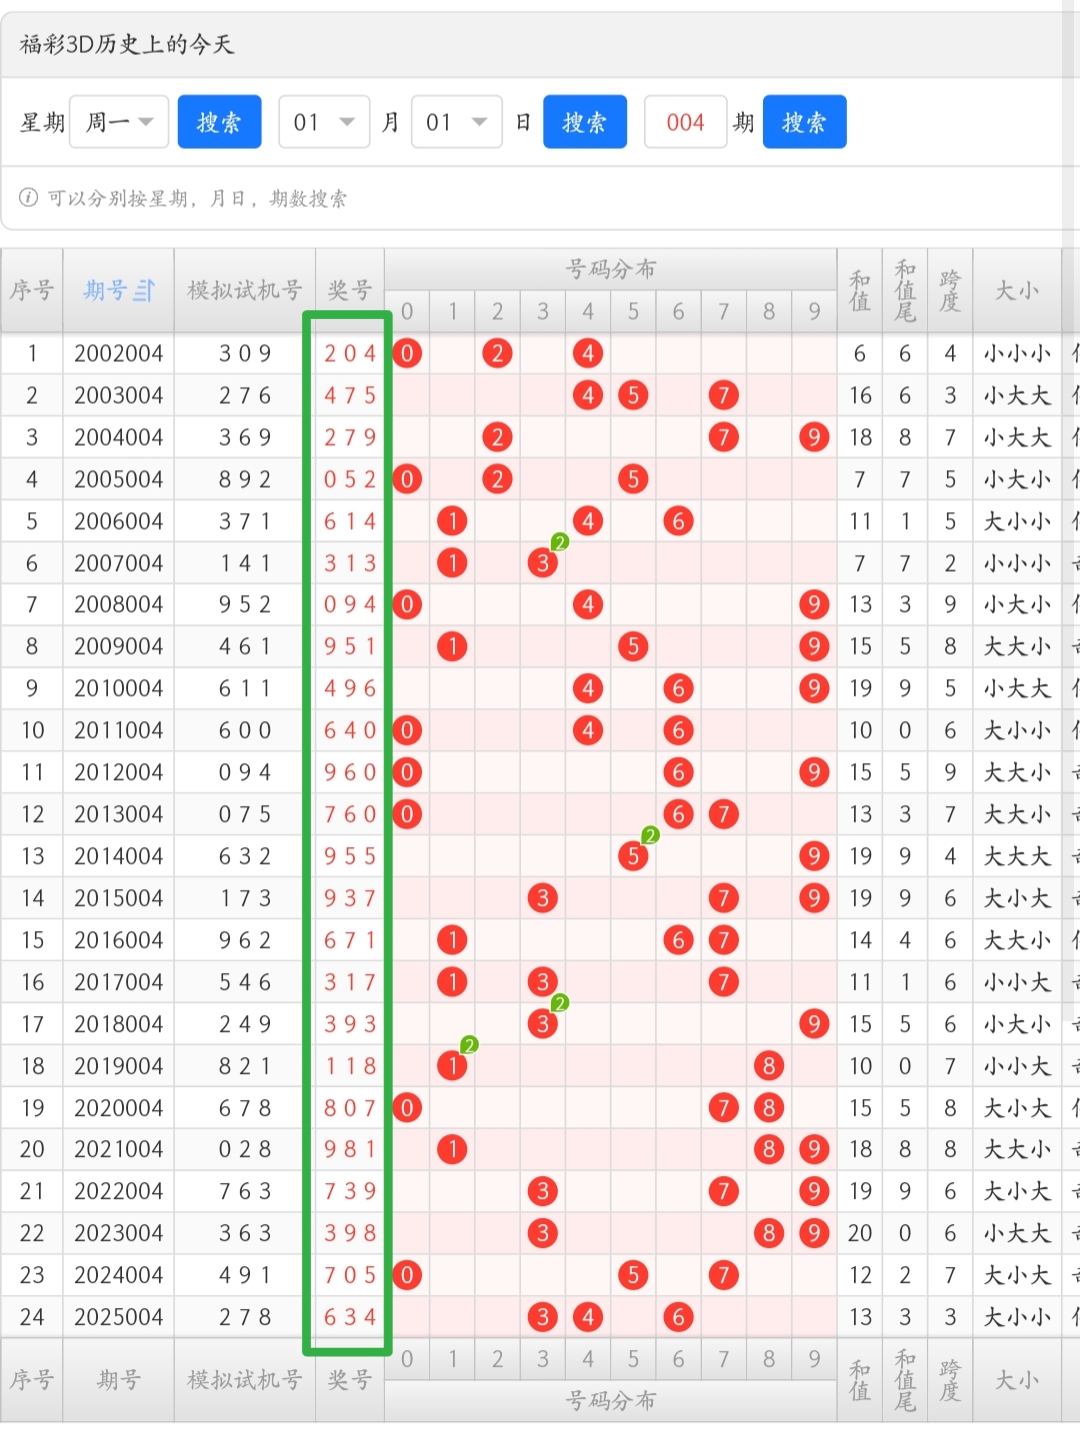Click red ball 7 in row 2003004
The height and width of the screenshot is (1430, 1080).
click(x=723, y=395)
